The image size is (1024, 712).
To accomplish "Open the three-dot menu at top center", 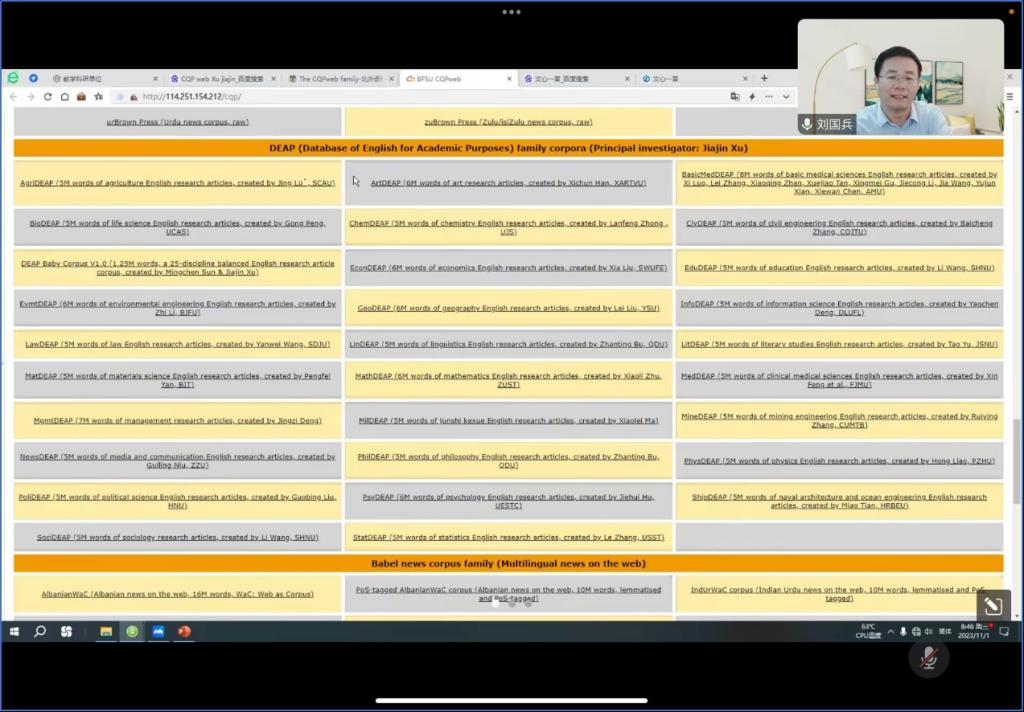I will 511,12.
